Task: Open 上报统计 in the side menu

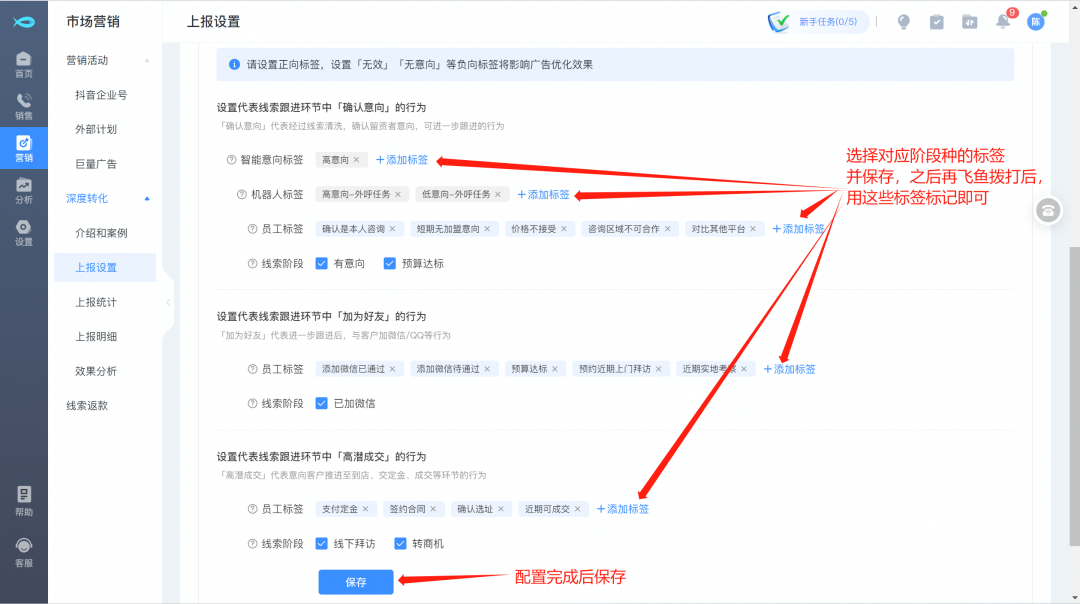Action: click(x=96, y=302)
